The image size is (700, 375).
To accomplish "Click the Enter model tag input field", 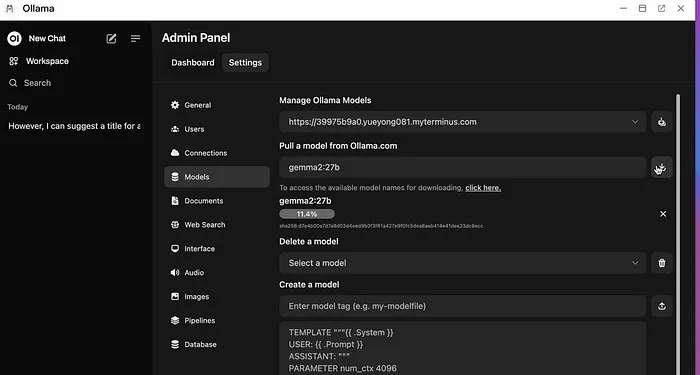I will (x=462, y=306).
